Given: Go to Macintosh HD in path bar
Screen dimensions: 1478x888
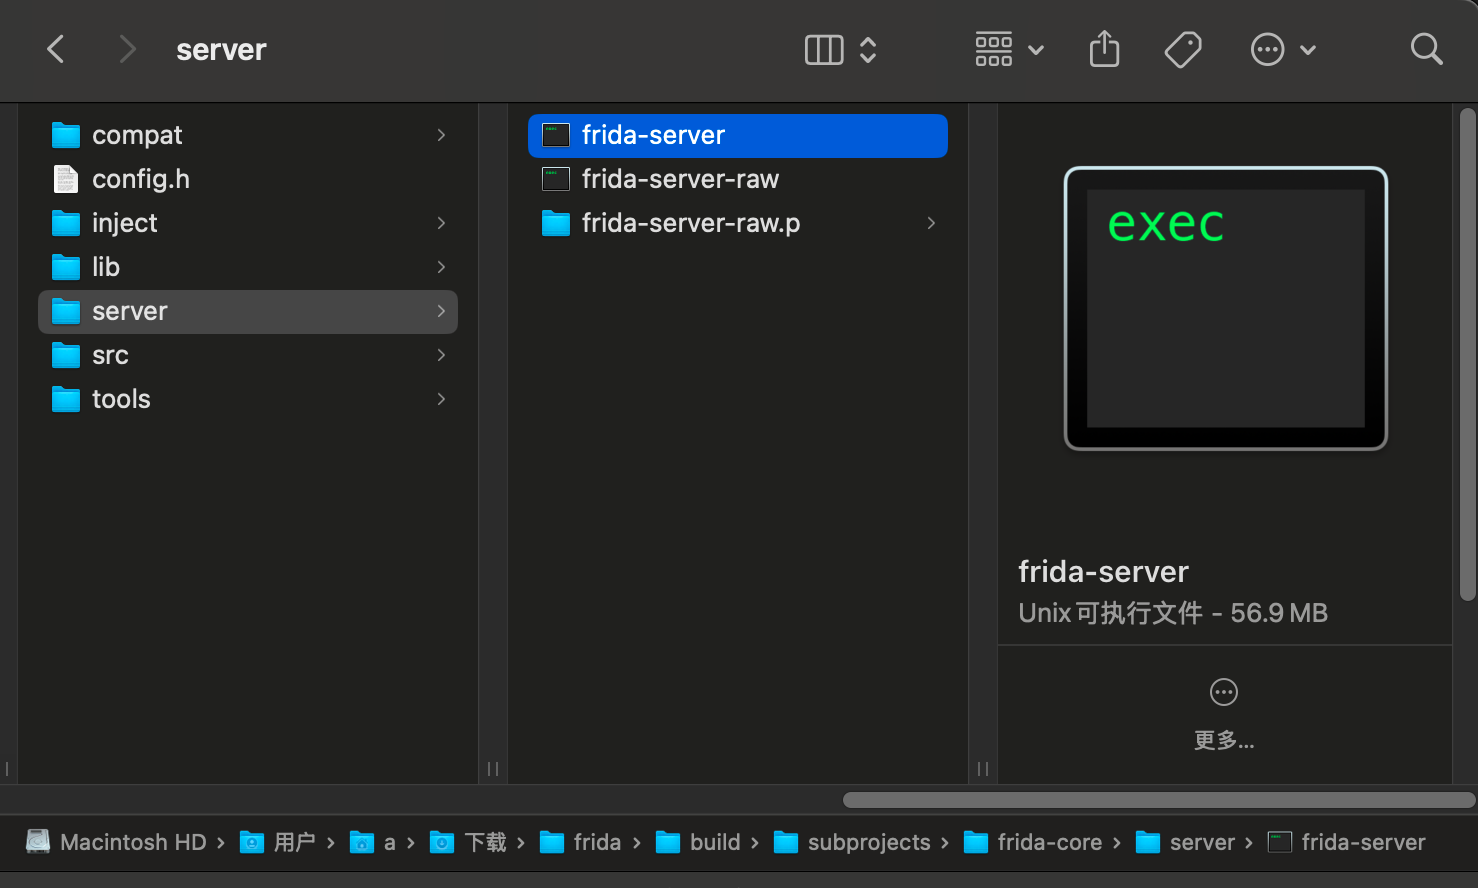Looking at the screenshot, I should 132,842.
